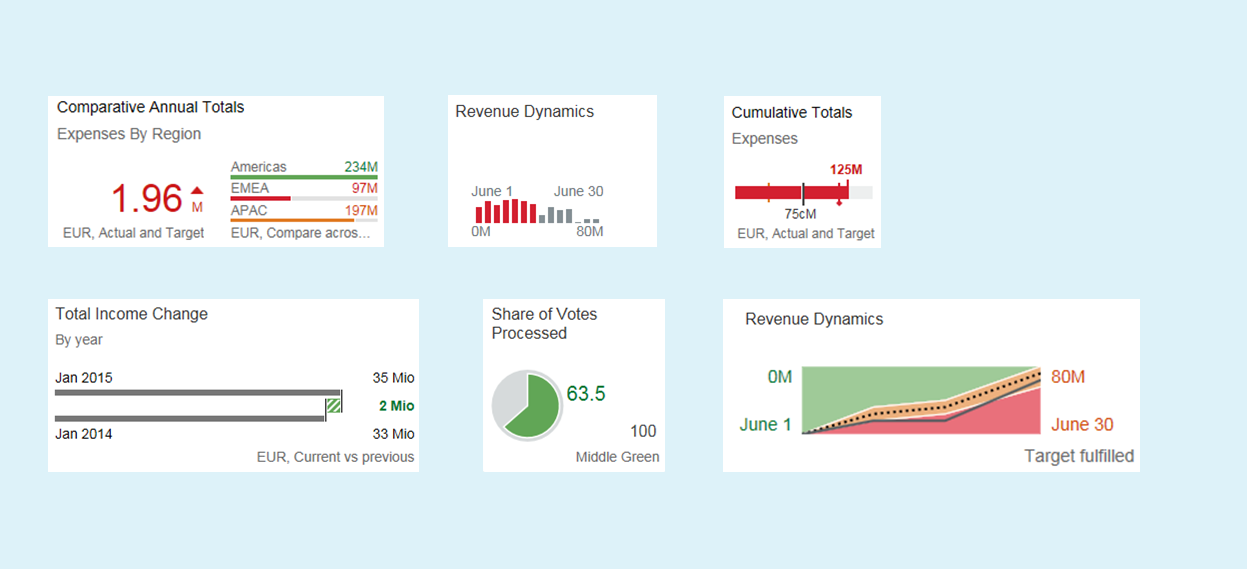Click the dotted target line in area chart
Screen dimensions: 1247x569
click(x=920, y=406)
